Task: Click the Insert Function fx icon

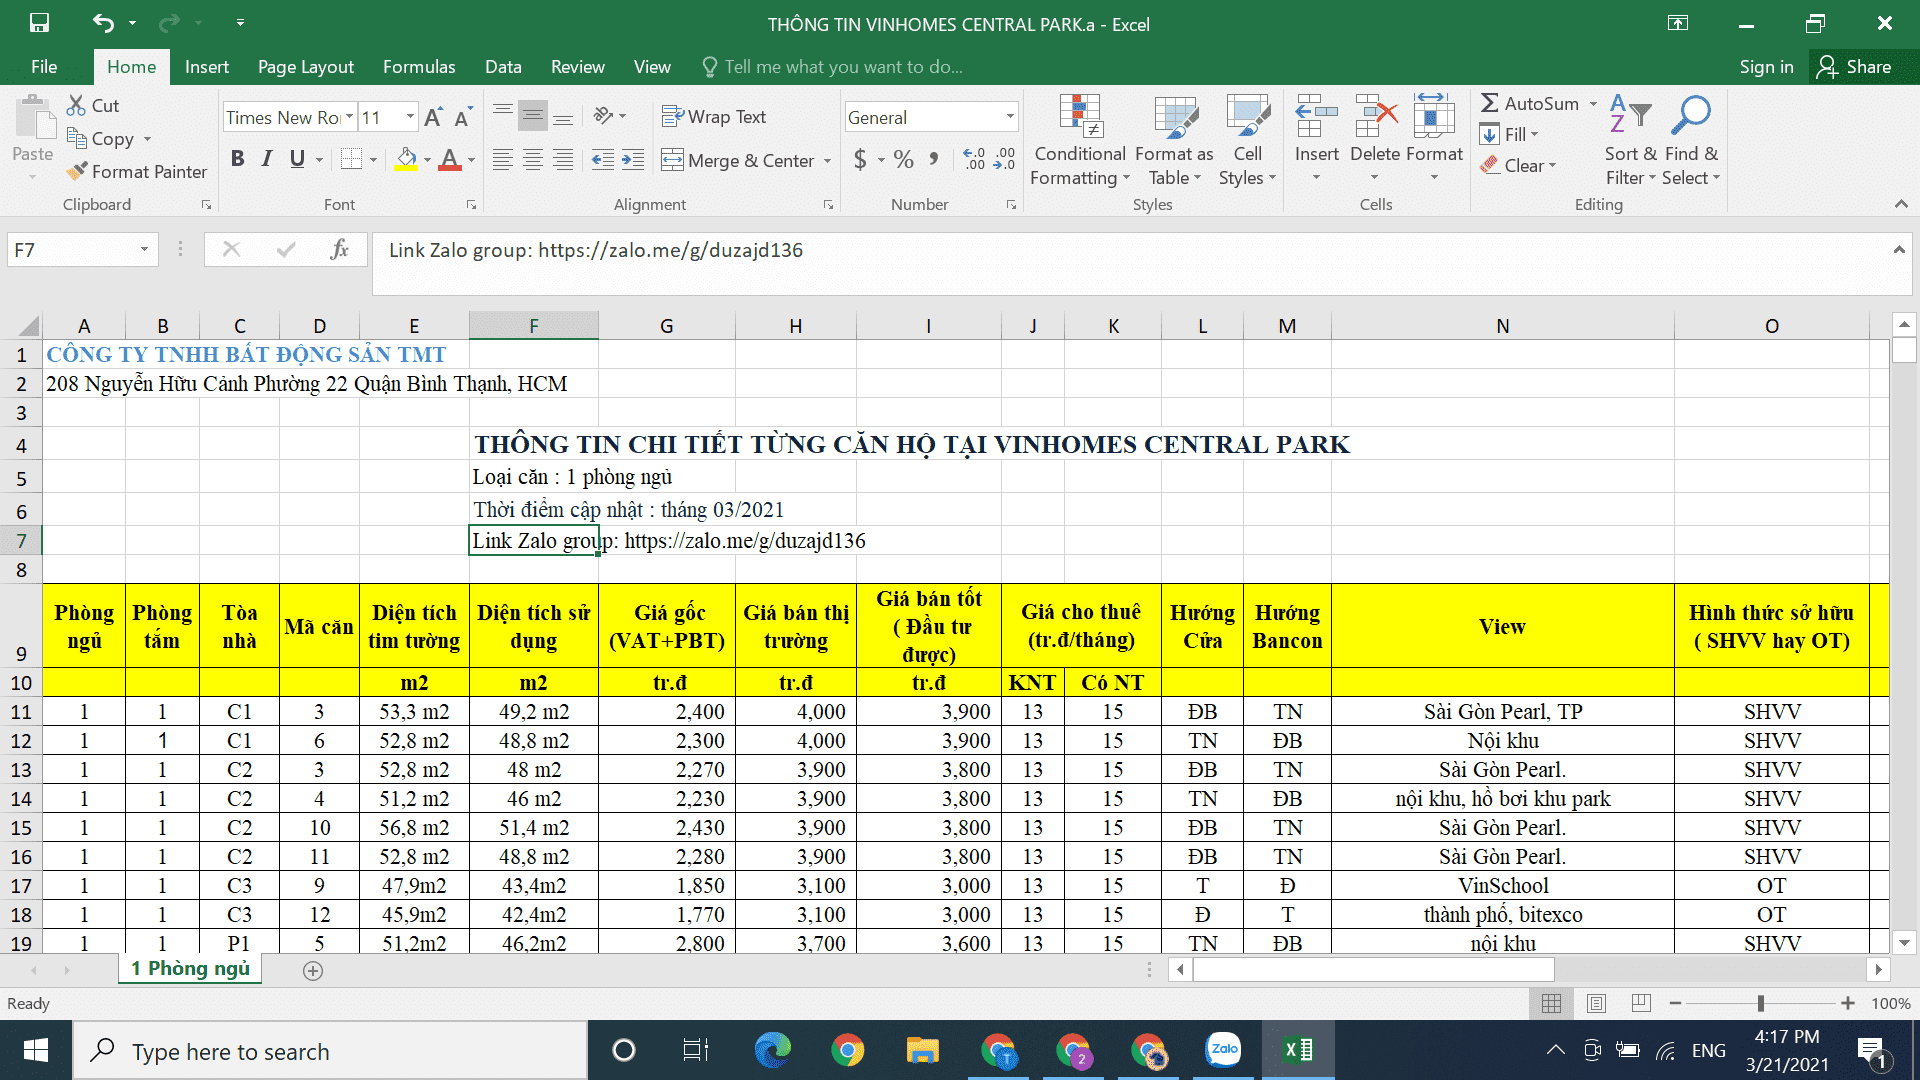Action: click(x=339, y=249)
